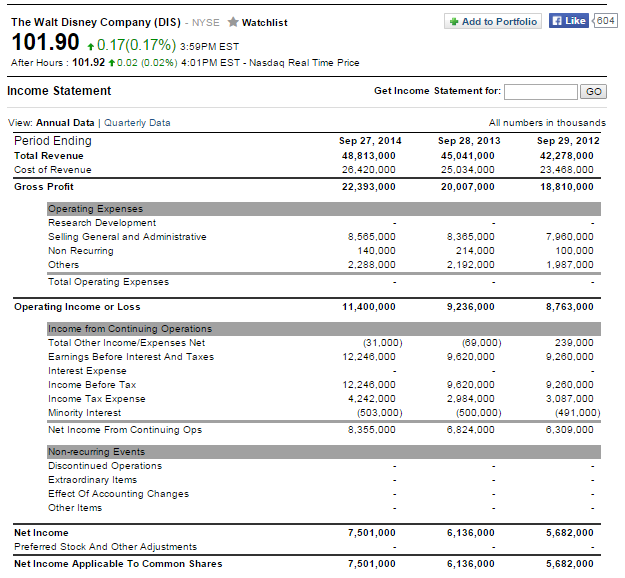Click the Extraordinary Items label

pyautogui.click(x=92, y=480)
